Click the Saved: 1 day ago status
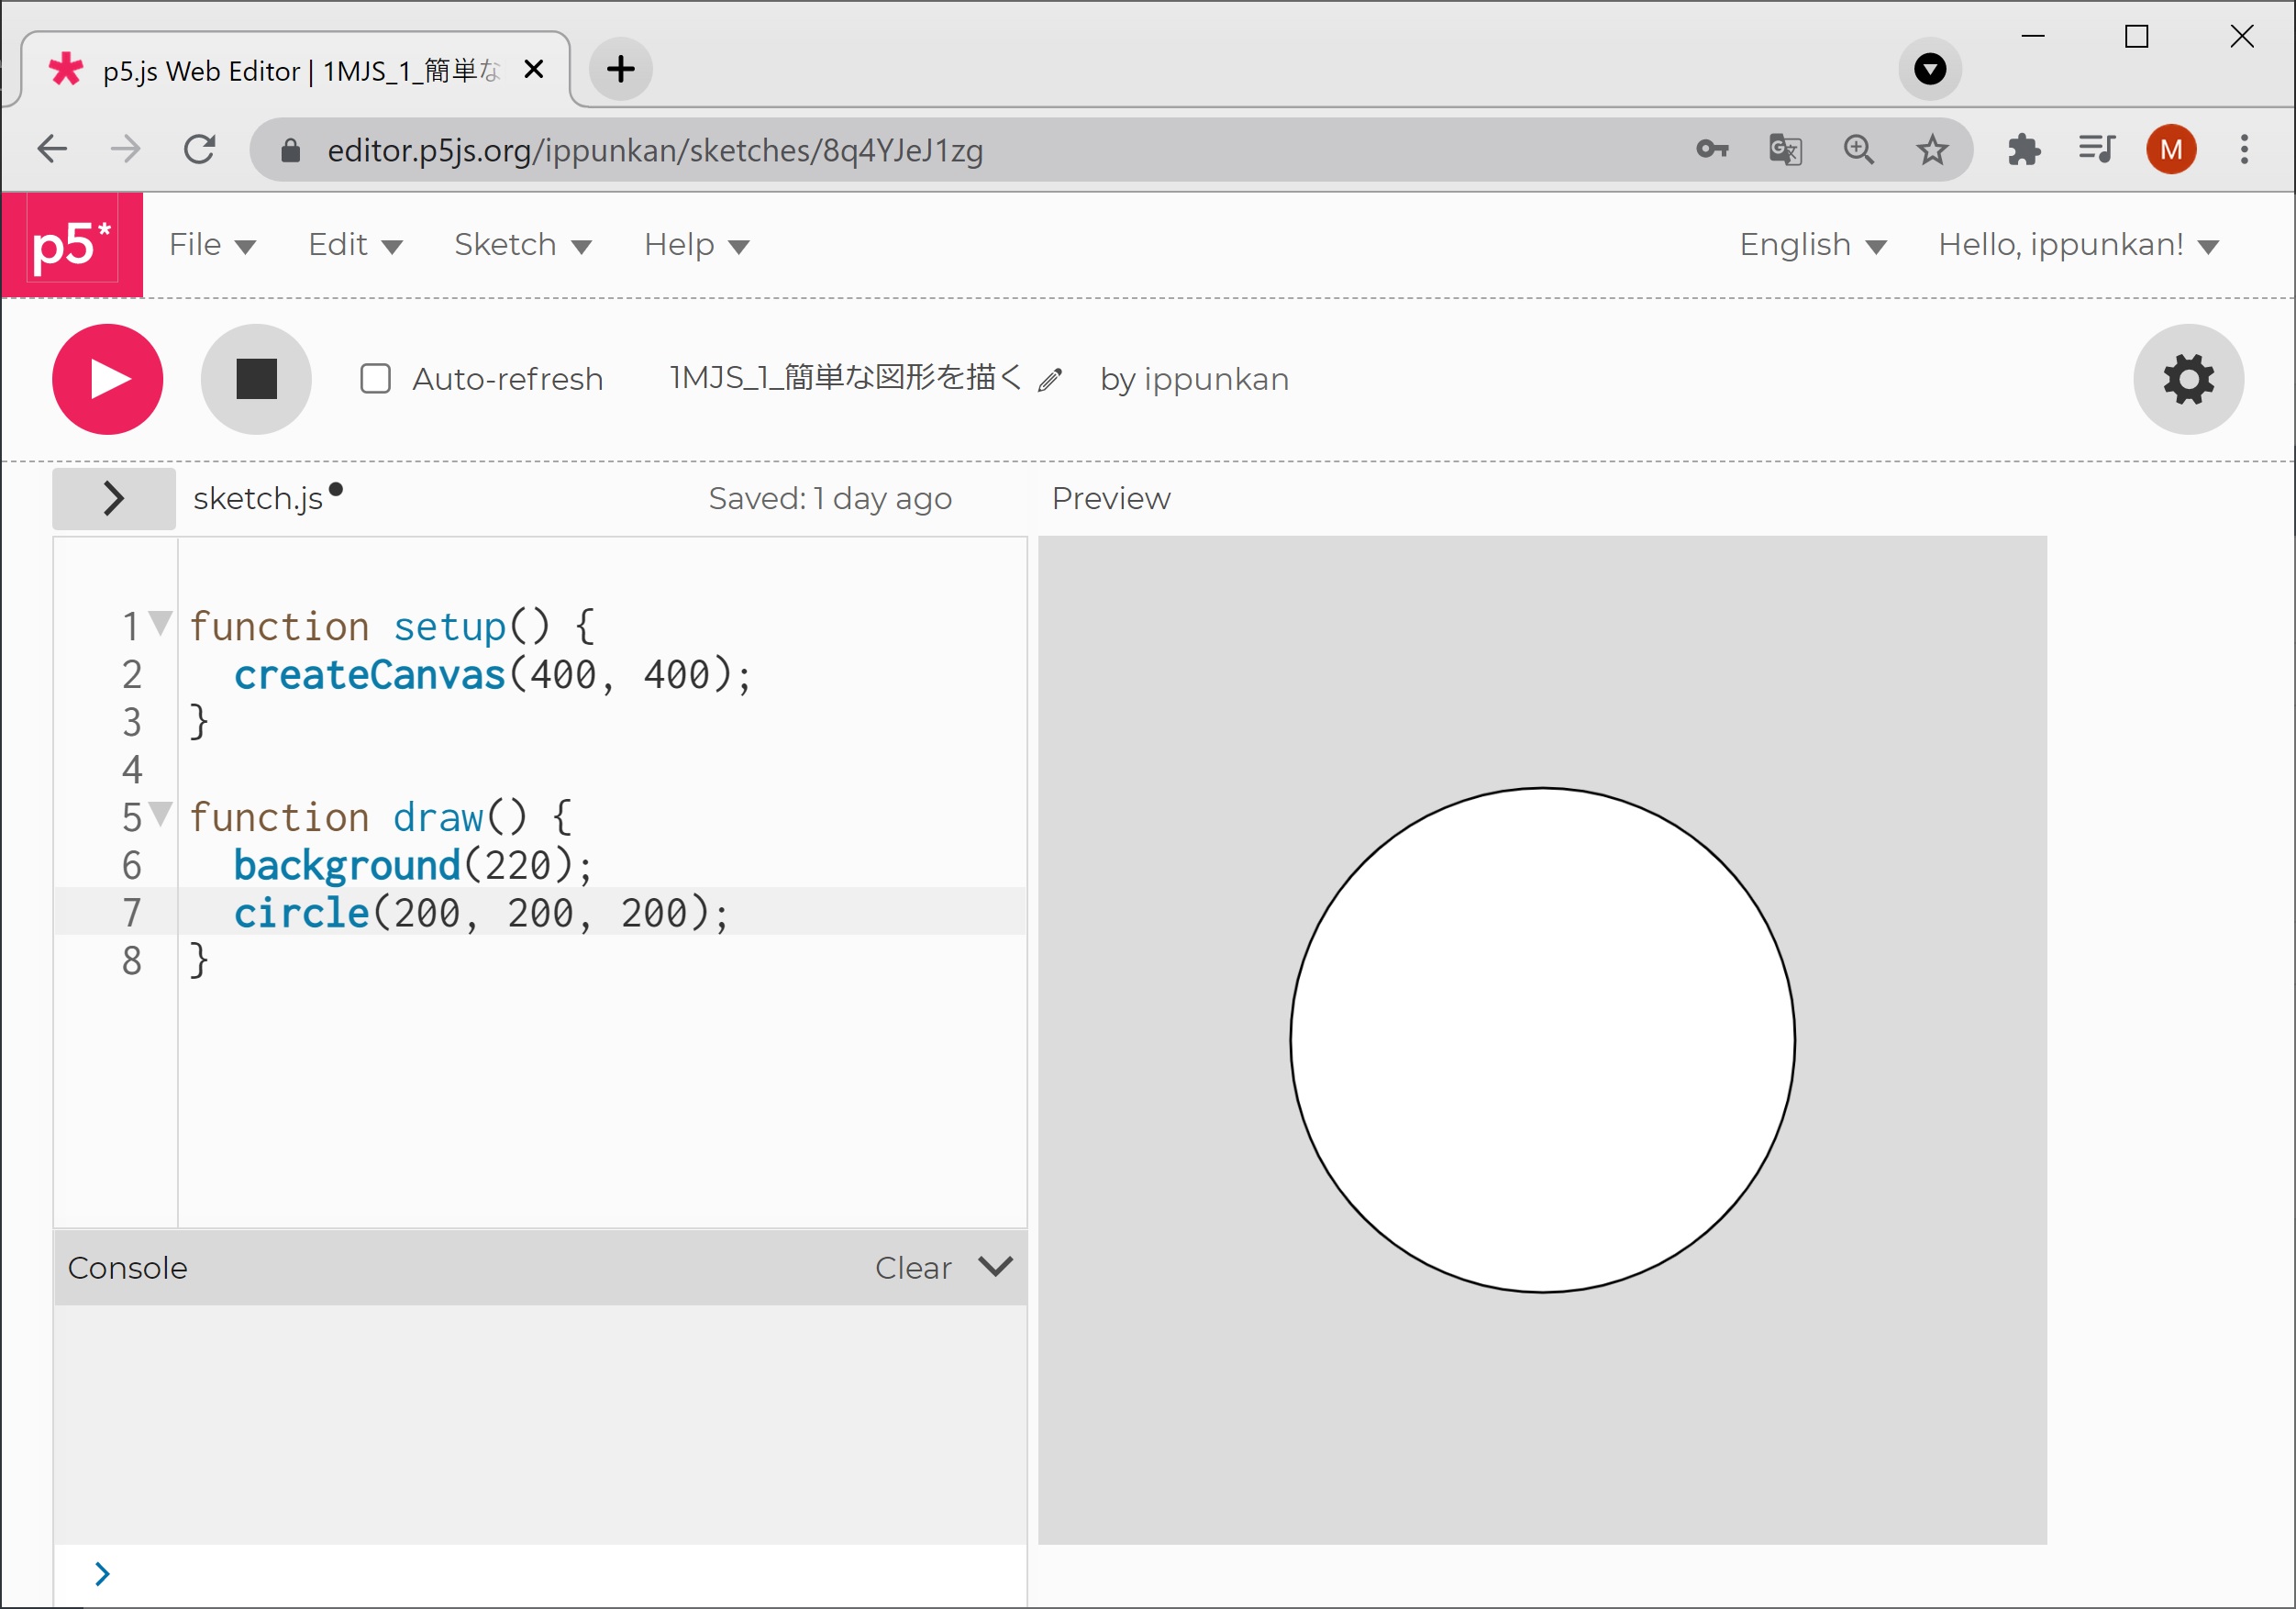 point(830,498)
